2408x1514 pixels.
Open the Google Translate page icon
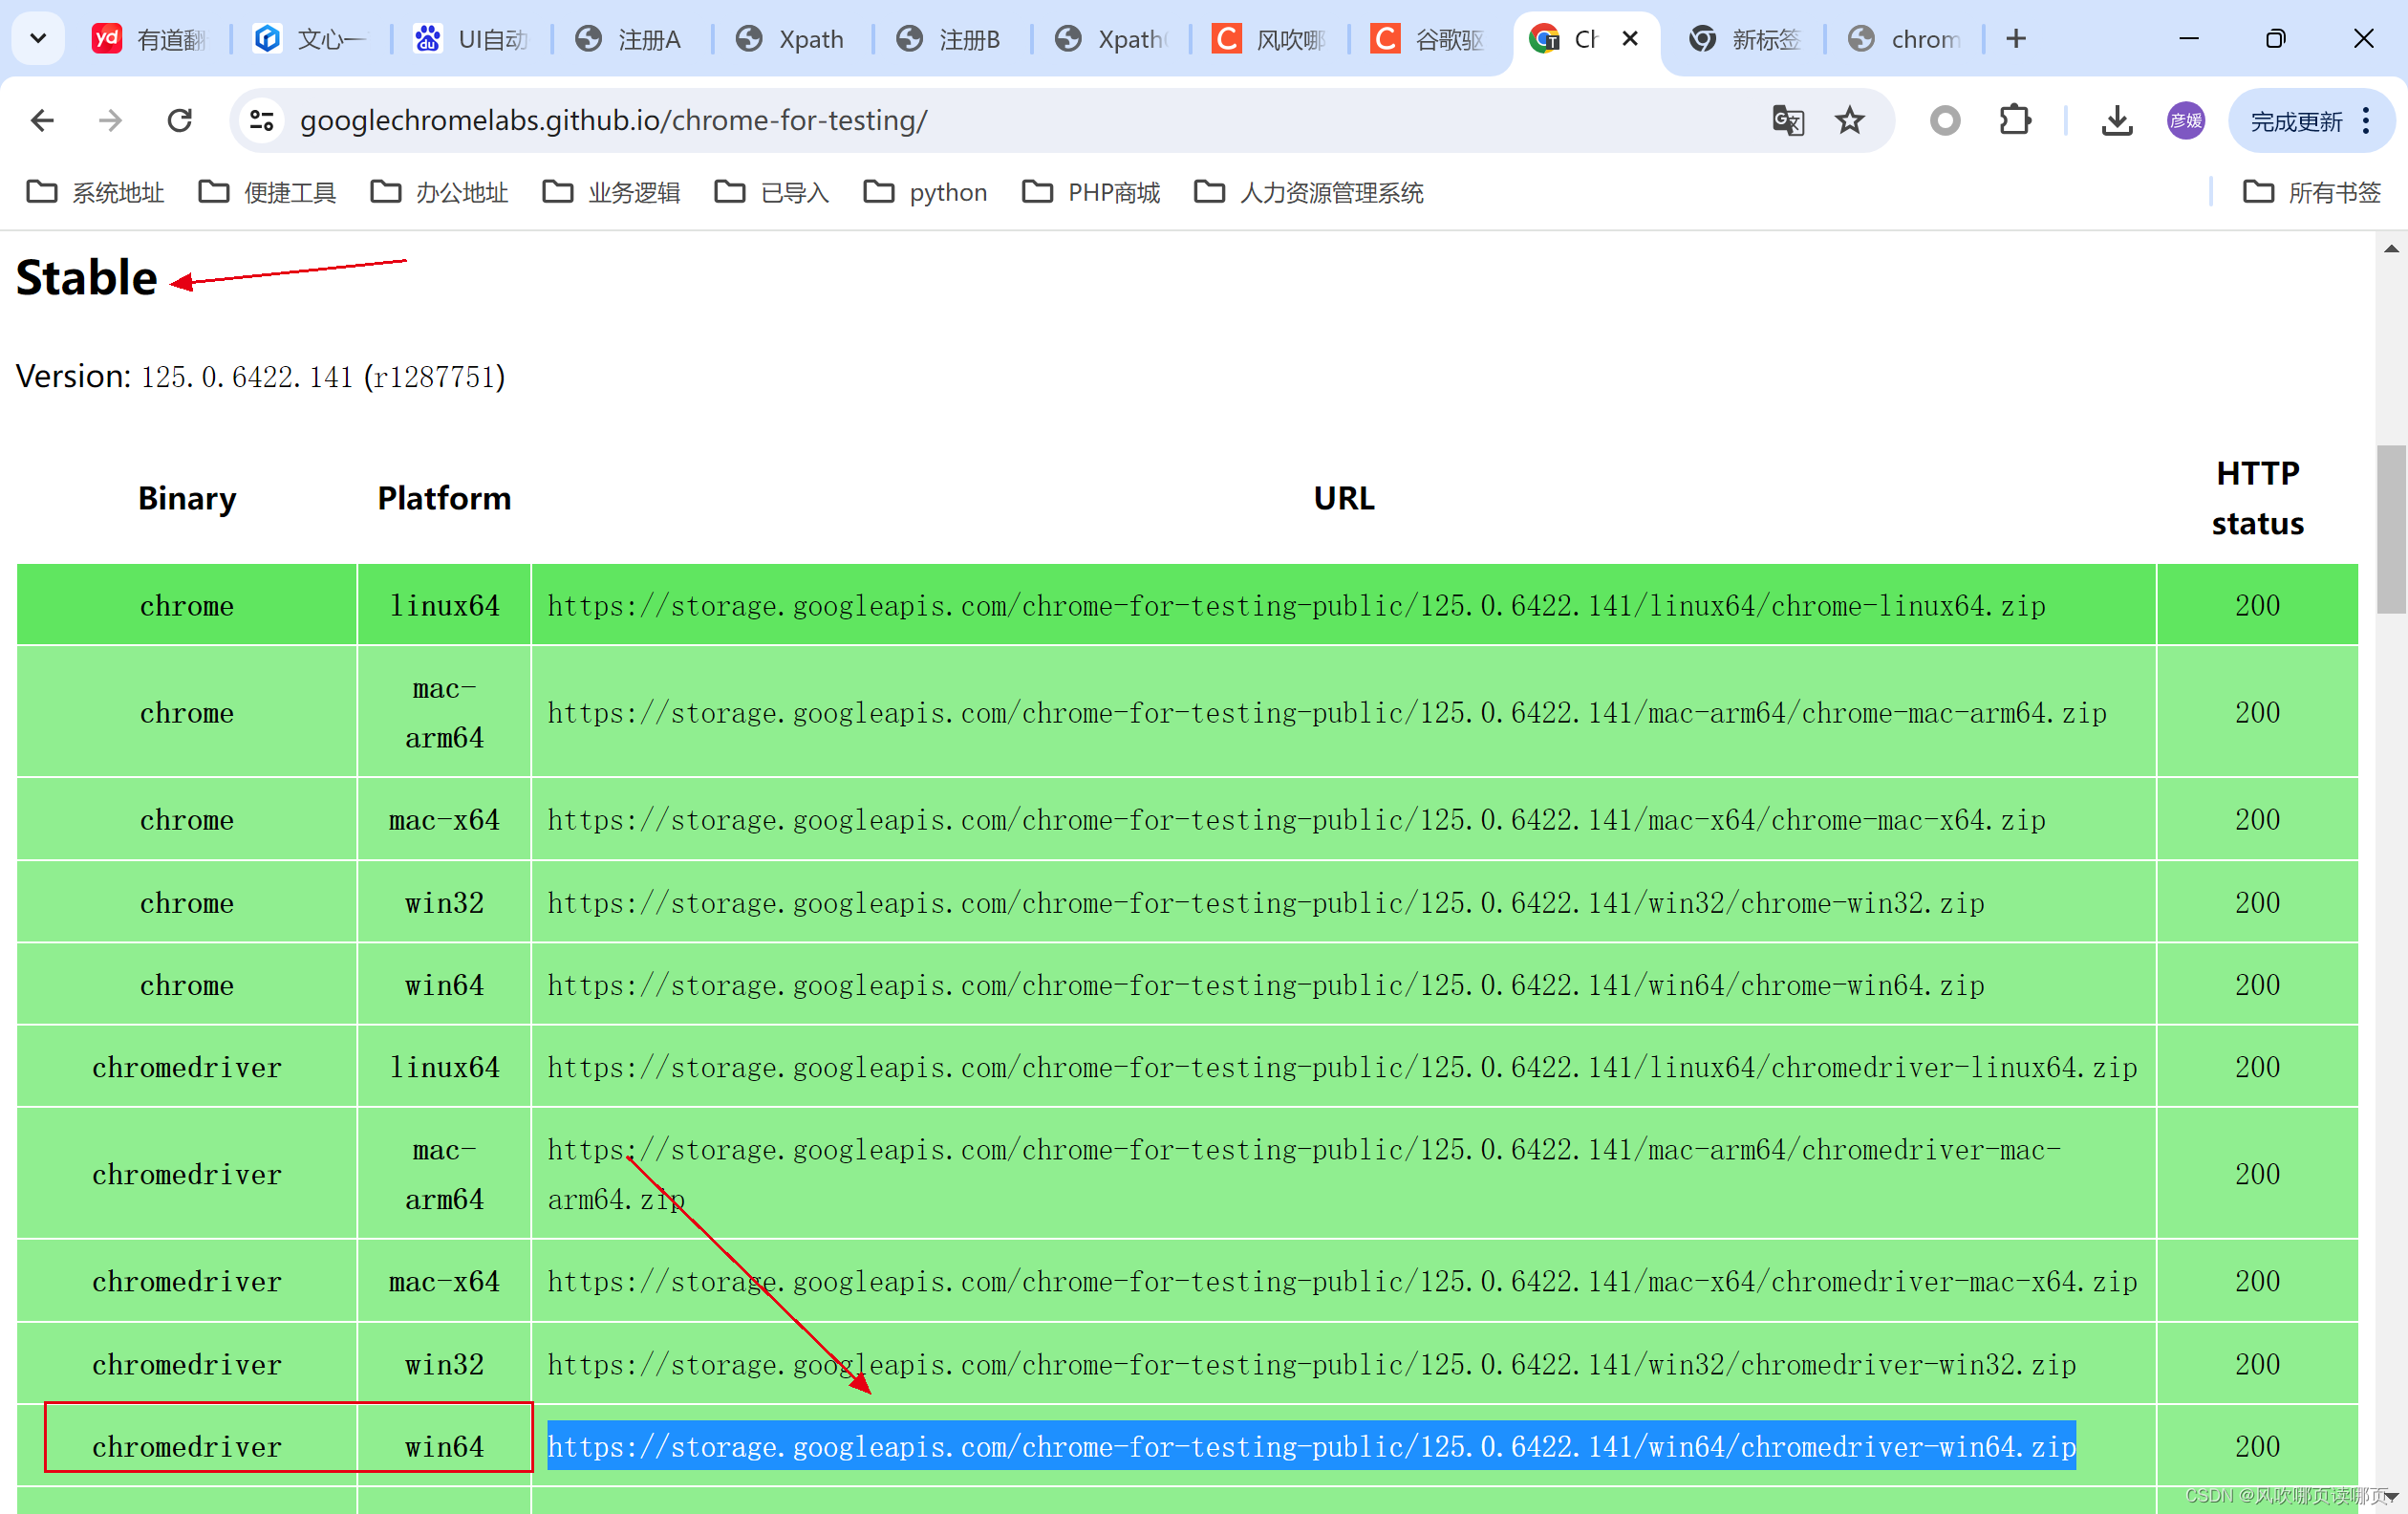1788,121
